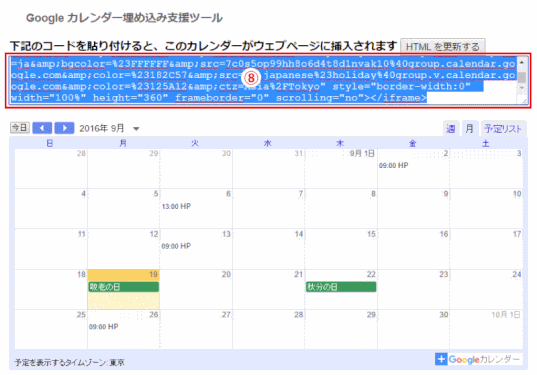
Task: Select day 19 in the calendar
Action: pyautogui.click(x=153, y=274)
